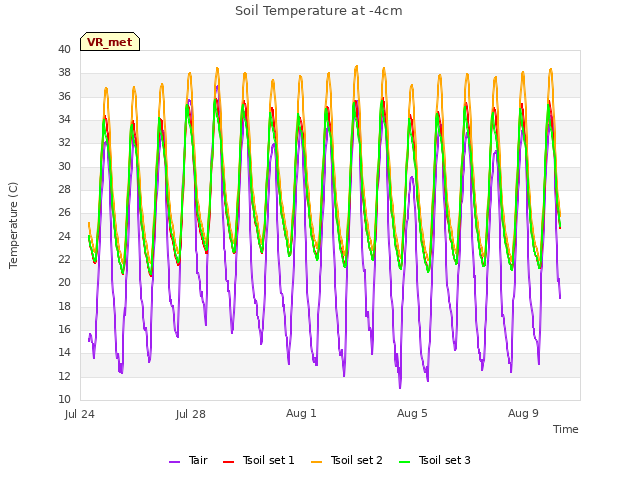The height and width of the screenshot is (480, 640).
Task: Select the Time axis label
Action: click(566, 429)
